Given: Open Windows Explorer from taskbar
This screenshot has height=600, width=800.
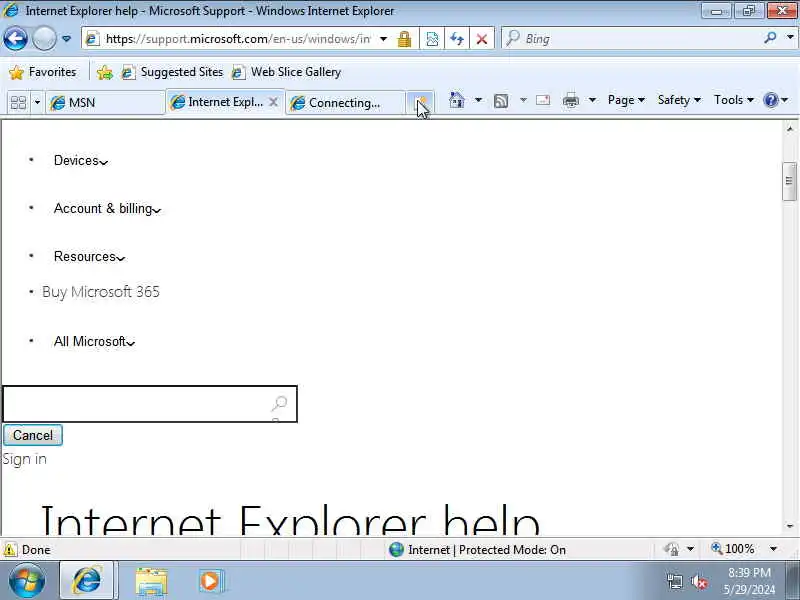Looking at the screenshot, I should point(151,581).
